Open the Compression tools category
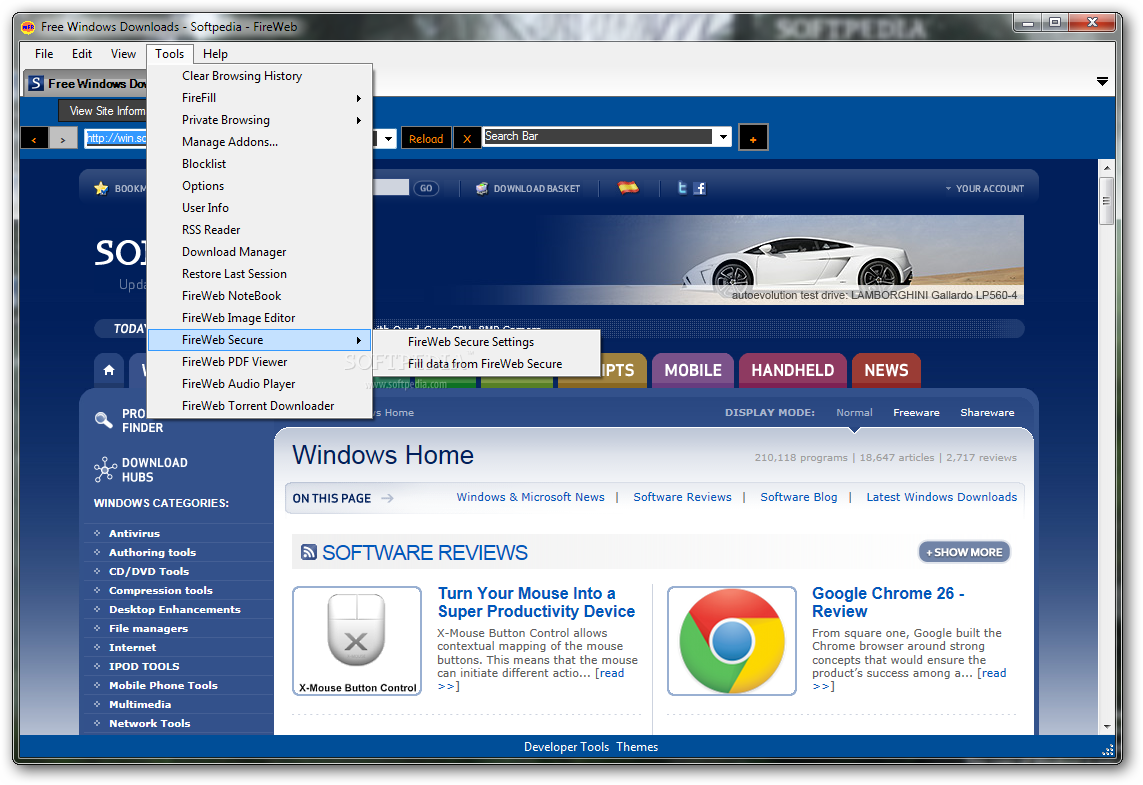Screen dimensions: 1143x785 160,590
